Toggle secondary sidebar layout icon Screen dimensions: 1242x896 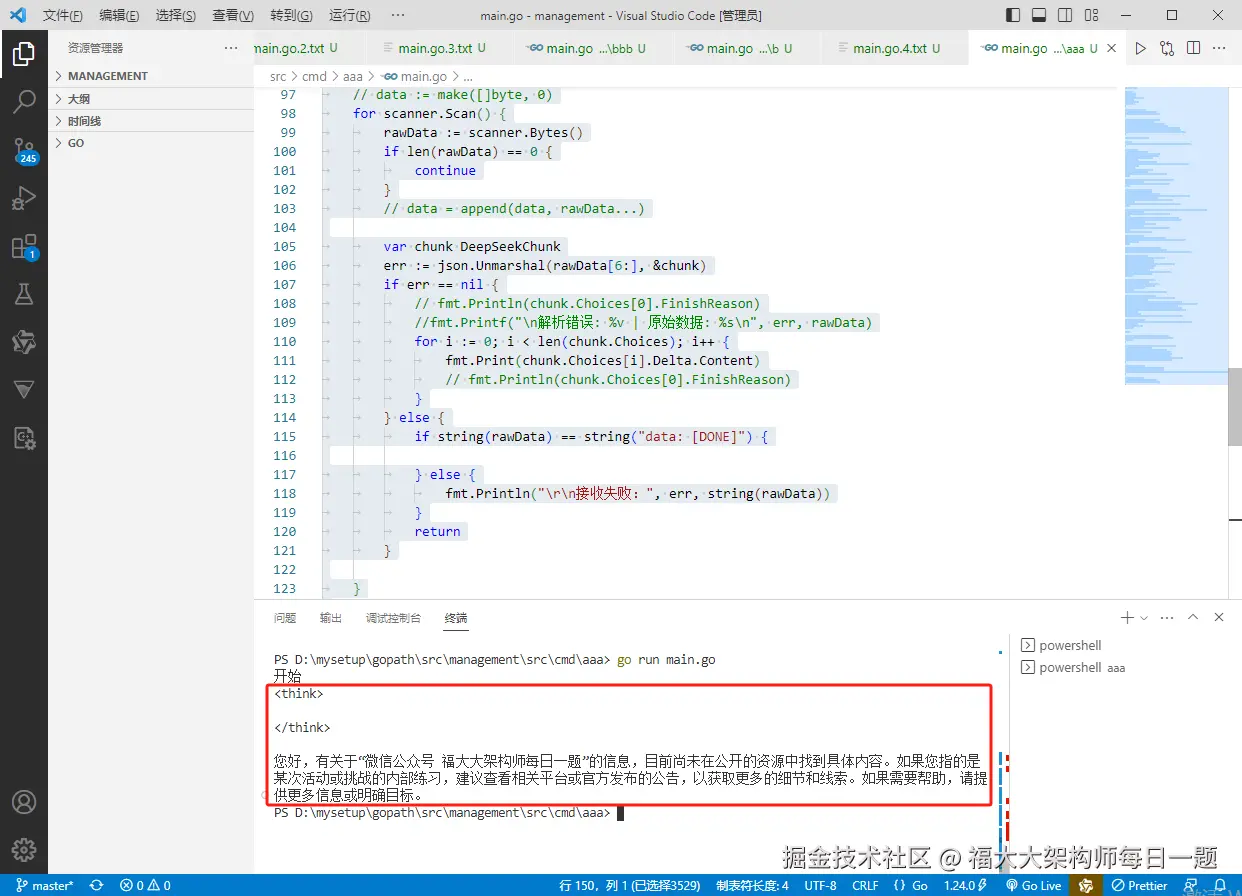pyautogui.click(x=1065, y=15)
